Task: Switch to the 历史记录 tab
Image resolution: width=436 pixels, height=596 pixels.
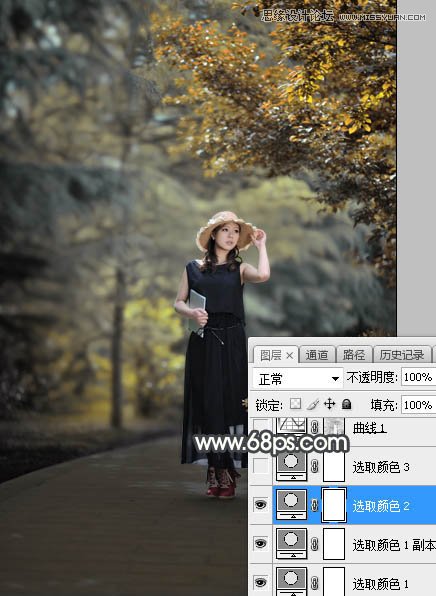Action: click(x=401, y=355)
